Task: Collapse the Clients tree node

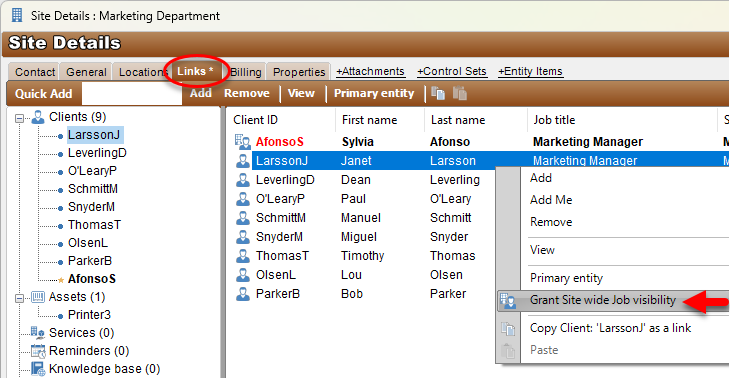Action: tap(20, 118)
